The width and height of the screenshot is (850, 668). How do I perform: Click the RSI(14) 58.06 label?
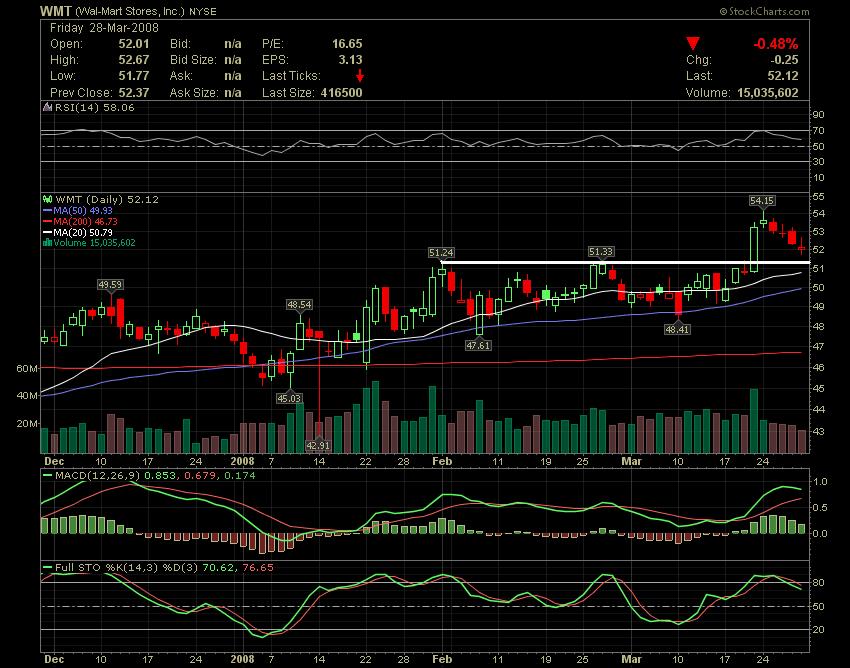click(x=94, y=107)
